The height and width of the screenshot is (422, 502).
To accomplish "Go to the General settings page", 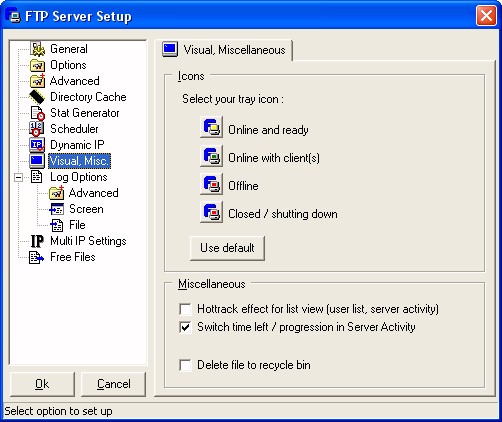I will click(69, 49).
